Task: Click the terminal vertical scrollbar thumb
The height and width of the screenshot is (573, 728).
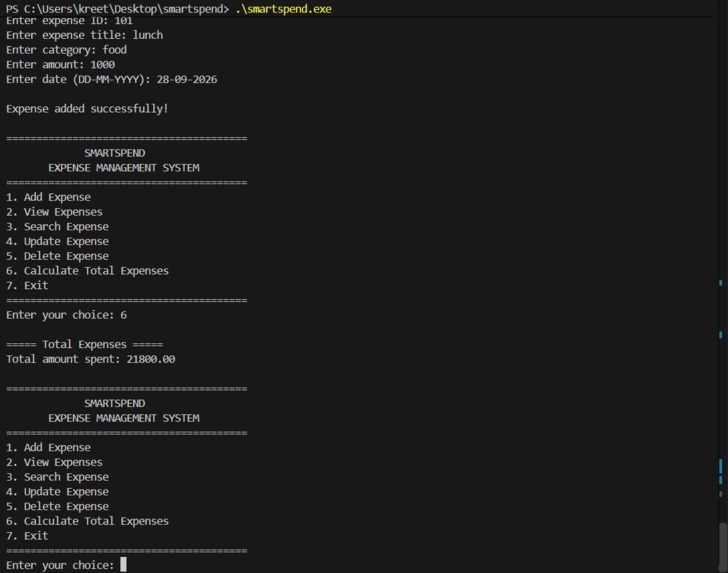Action: click(x=722, y=547)
